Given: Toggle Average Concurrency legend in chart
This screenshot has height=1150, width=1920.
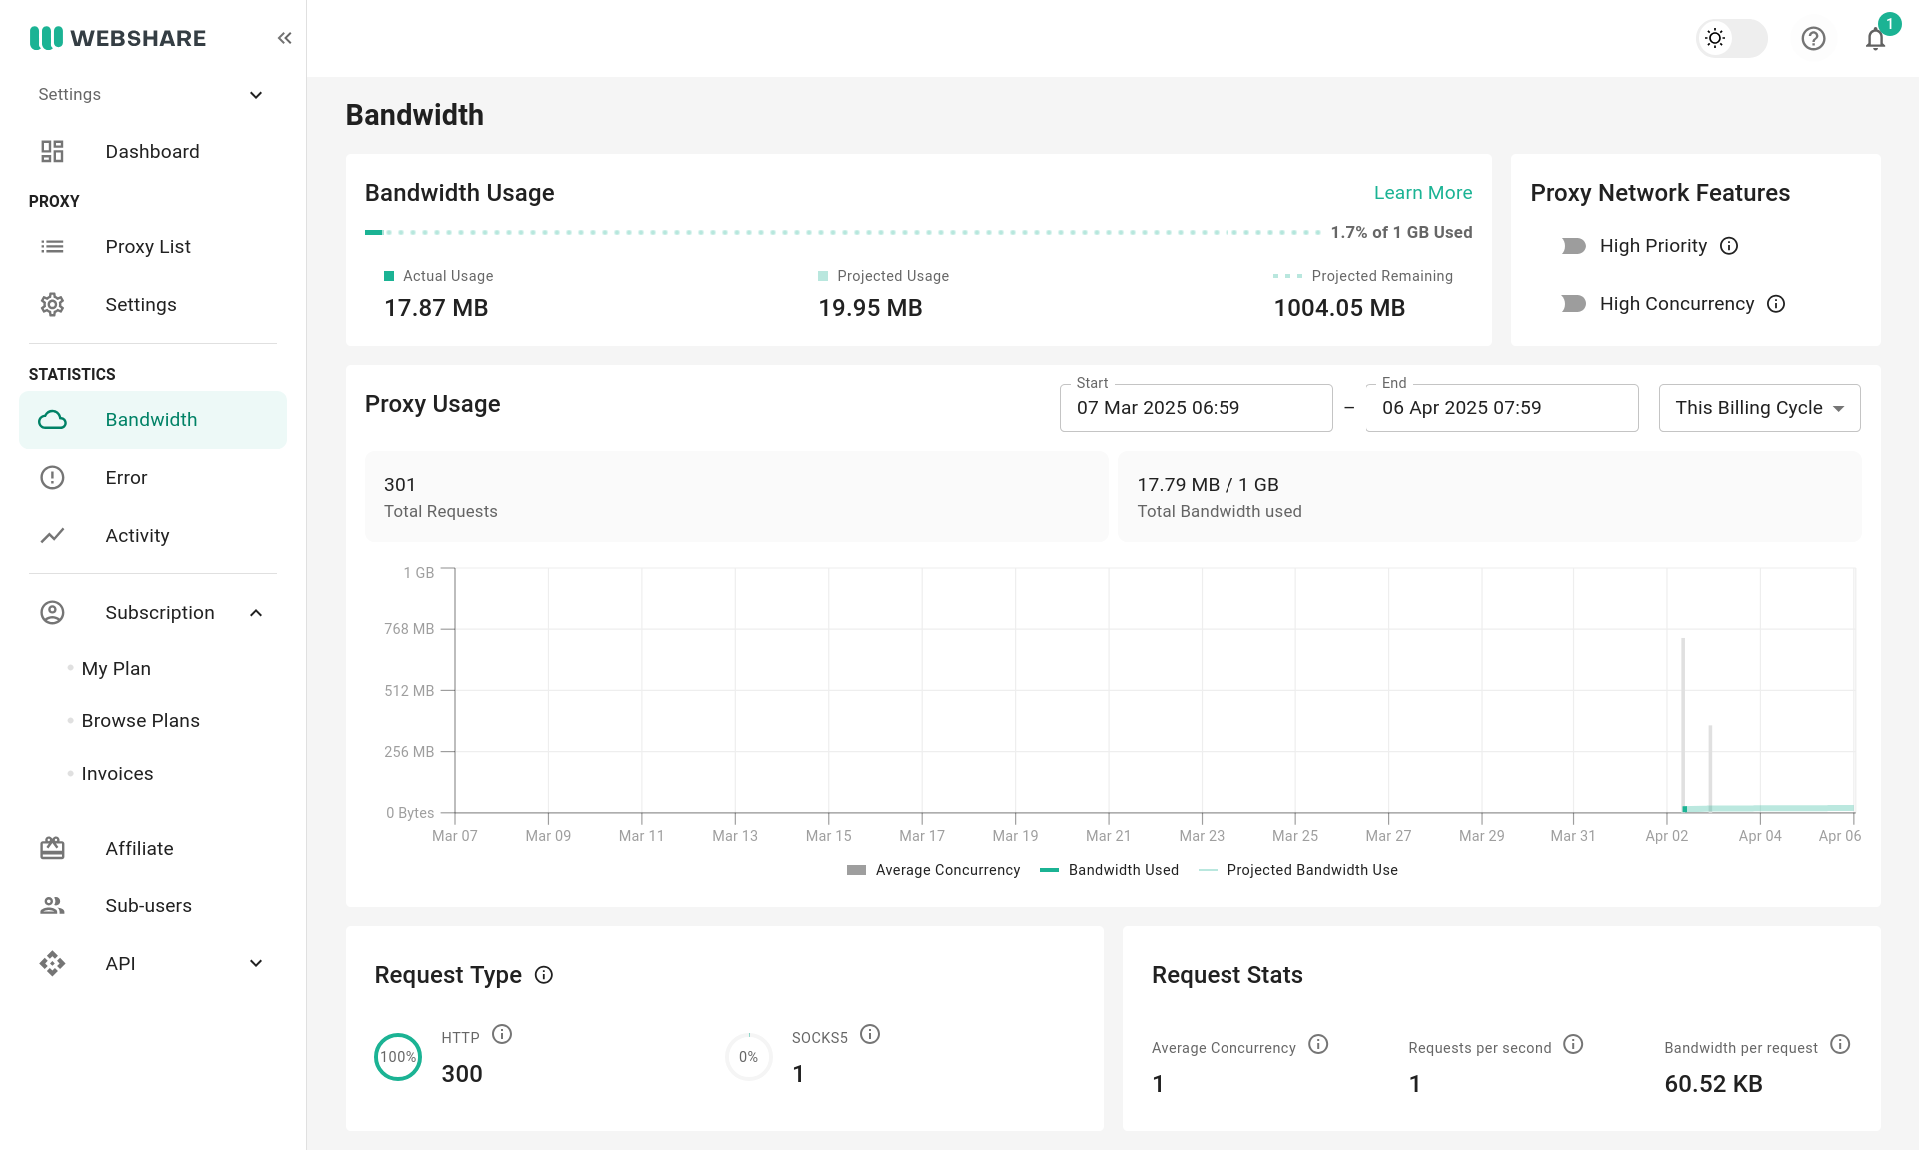Looking at the screenshot, I should tap(933, 870).
